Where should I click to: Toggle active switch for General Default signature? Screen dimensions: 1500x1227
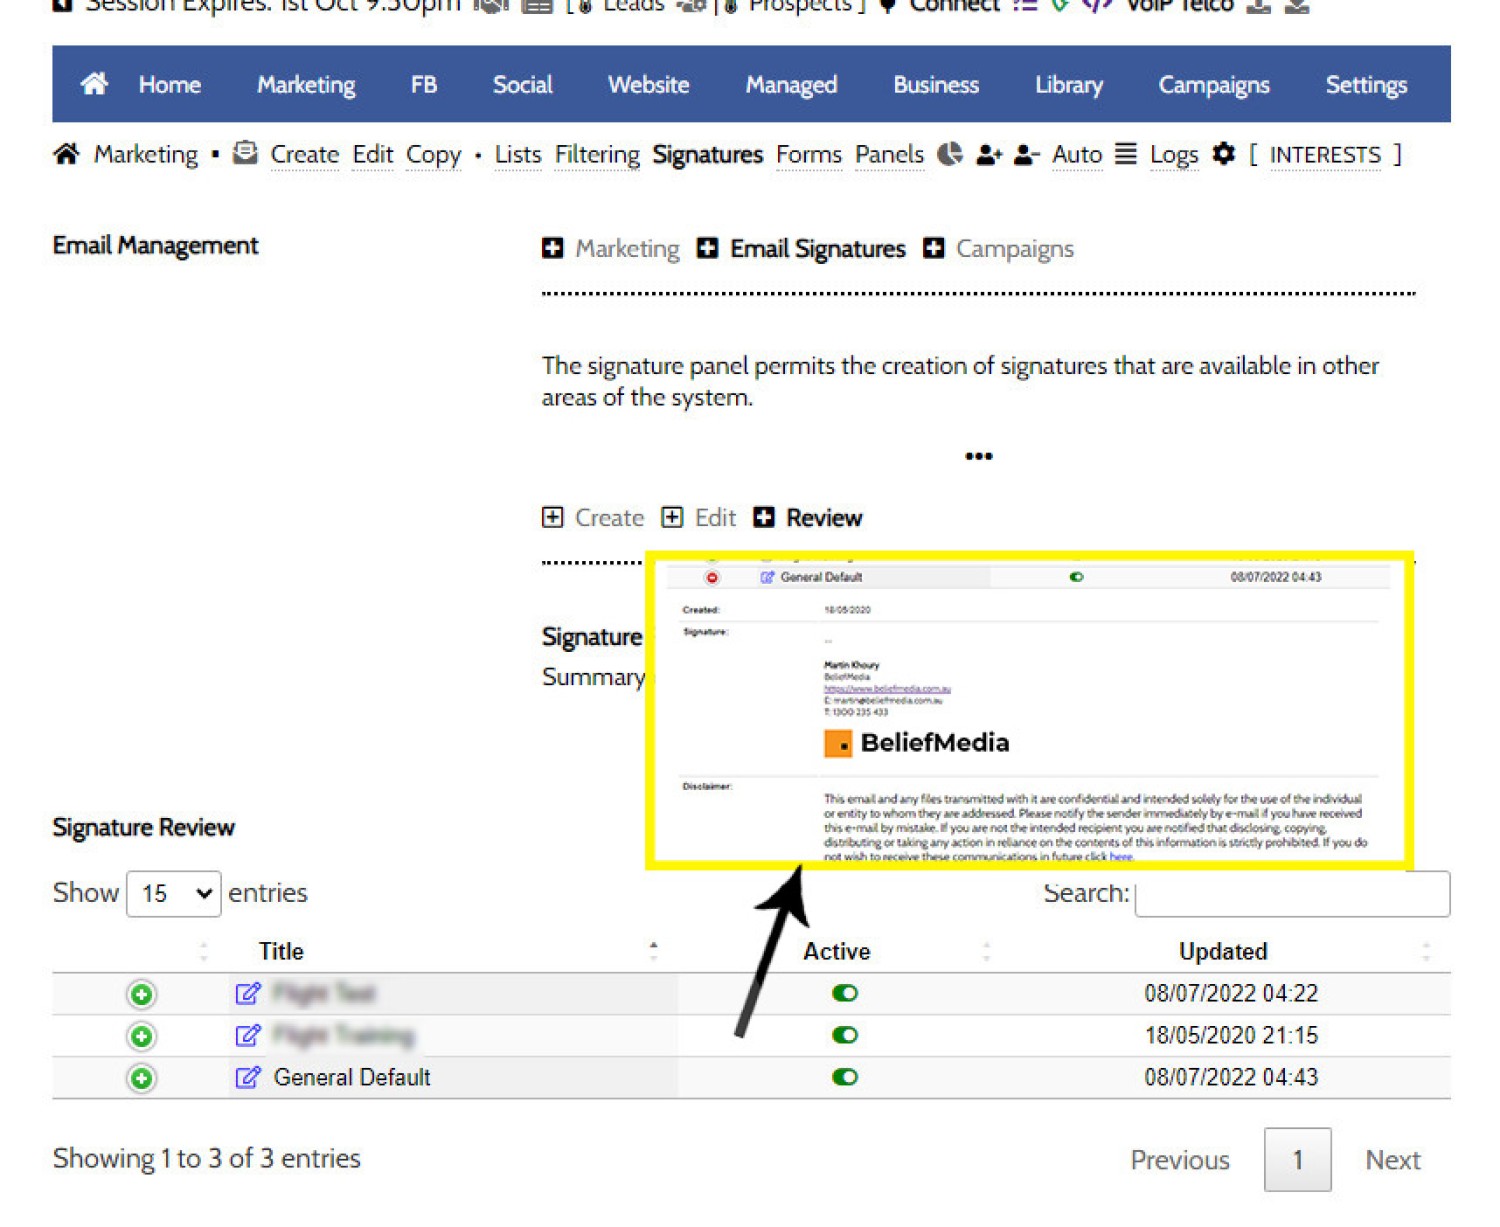point(845,1077)
